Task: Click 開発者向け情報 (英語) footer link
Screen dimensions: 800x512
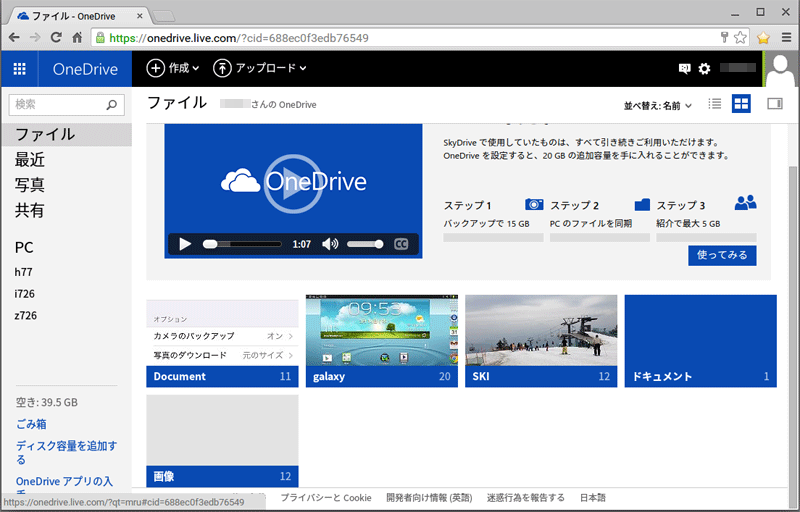Action: click(x=429, y=498)
